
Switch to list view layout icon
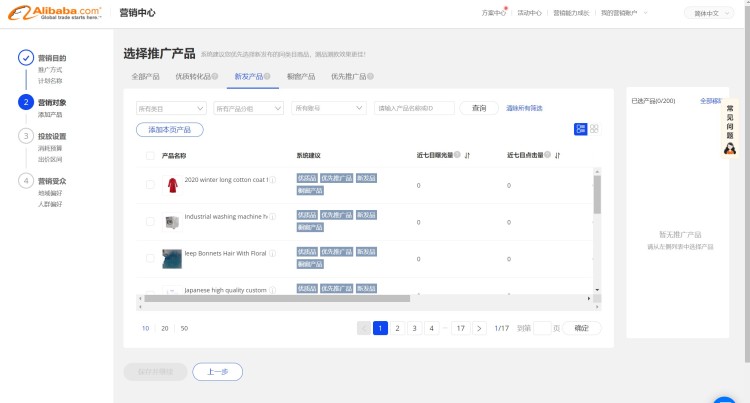click(580, 129)
